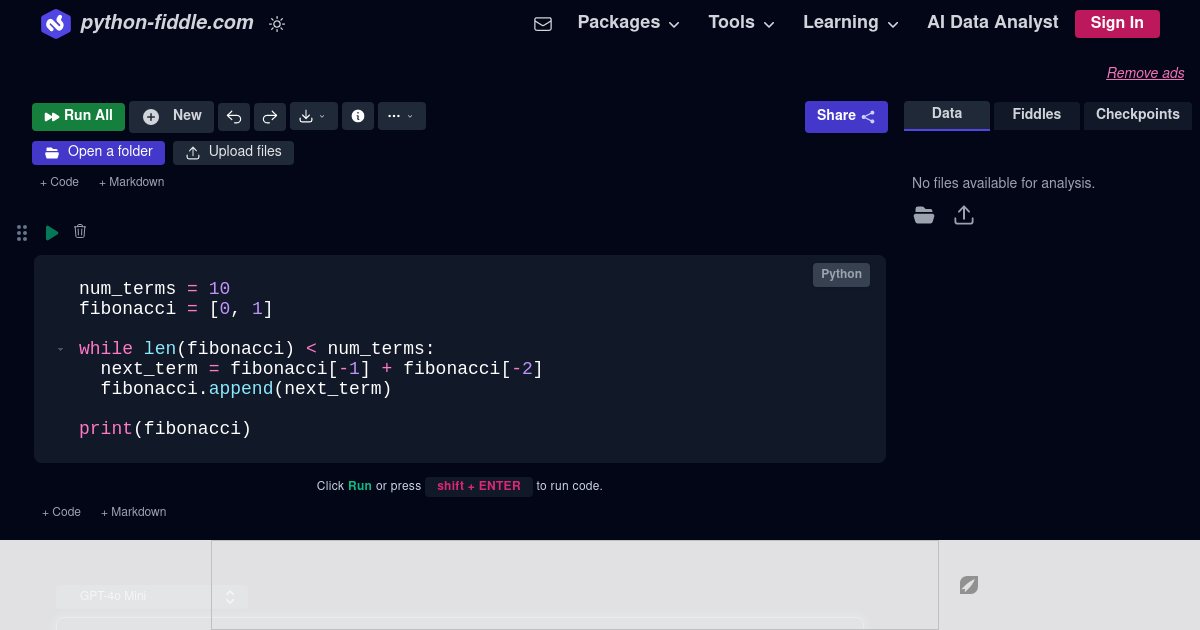Image resolution: width=1200 pixels, height=630 pixels.
Task: Collapse the while loop with the fold arrow
Action: pyautogui.click(x=60, y=348)
